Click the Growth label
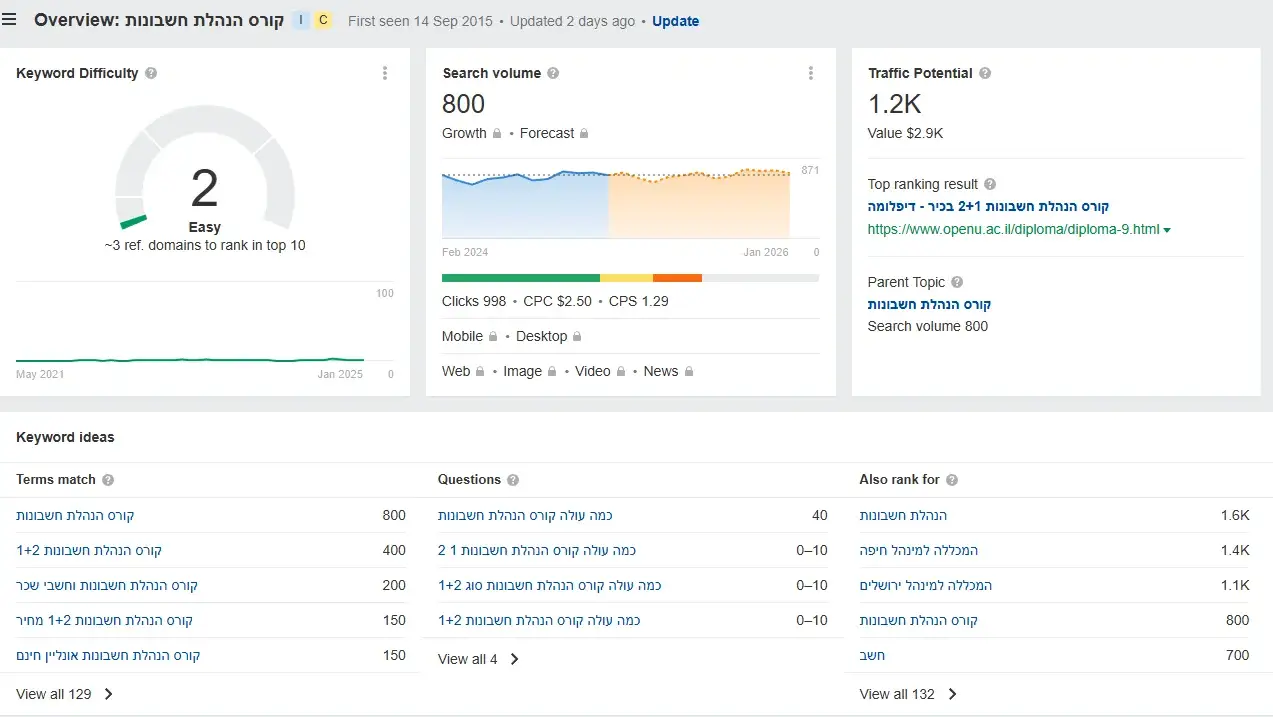The width and height of the screenshot is (1273, 717). (x=464, y=133)
